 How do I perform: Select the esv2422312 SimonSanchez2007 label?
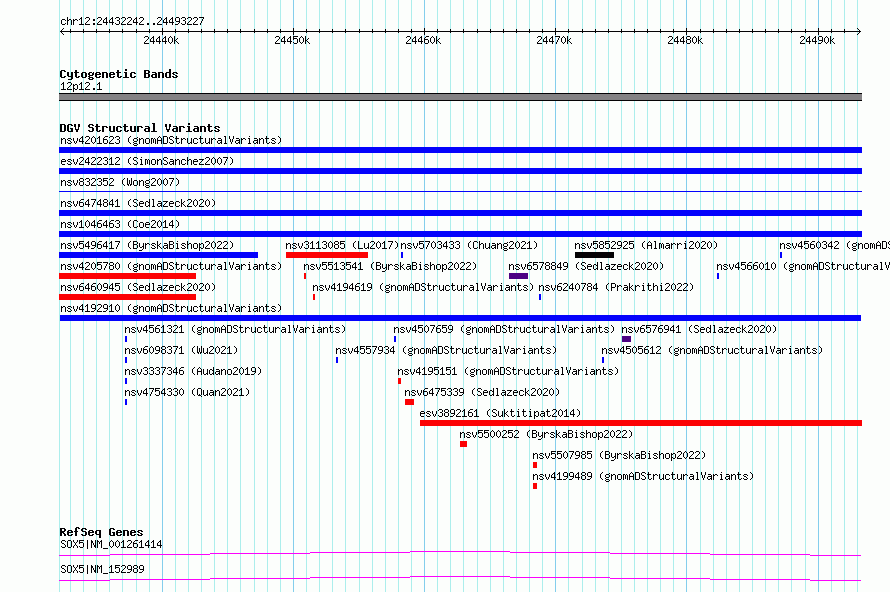147,161
